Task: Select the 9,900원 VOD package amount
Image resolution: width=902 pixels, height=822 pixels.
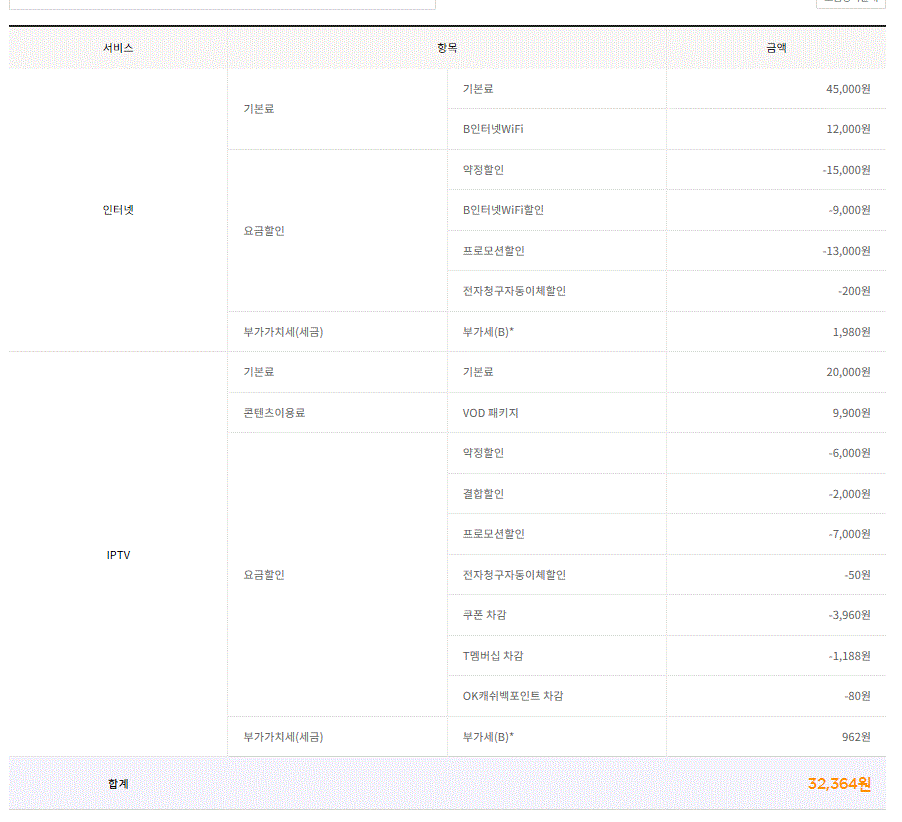Action: pyautogui.click(x=851, y=413)
